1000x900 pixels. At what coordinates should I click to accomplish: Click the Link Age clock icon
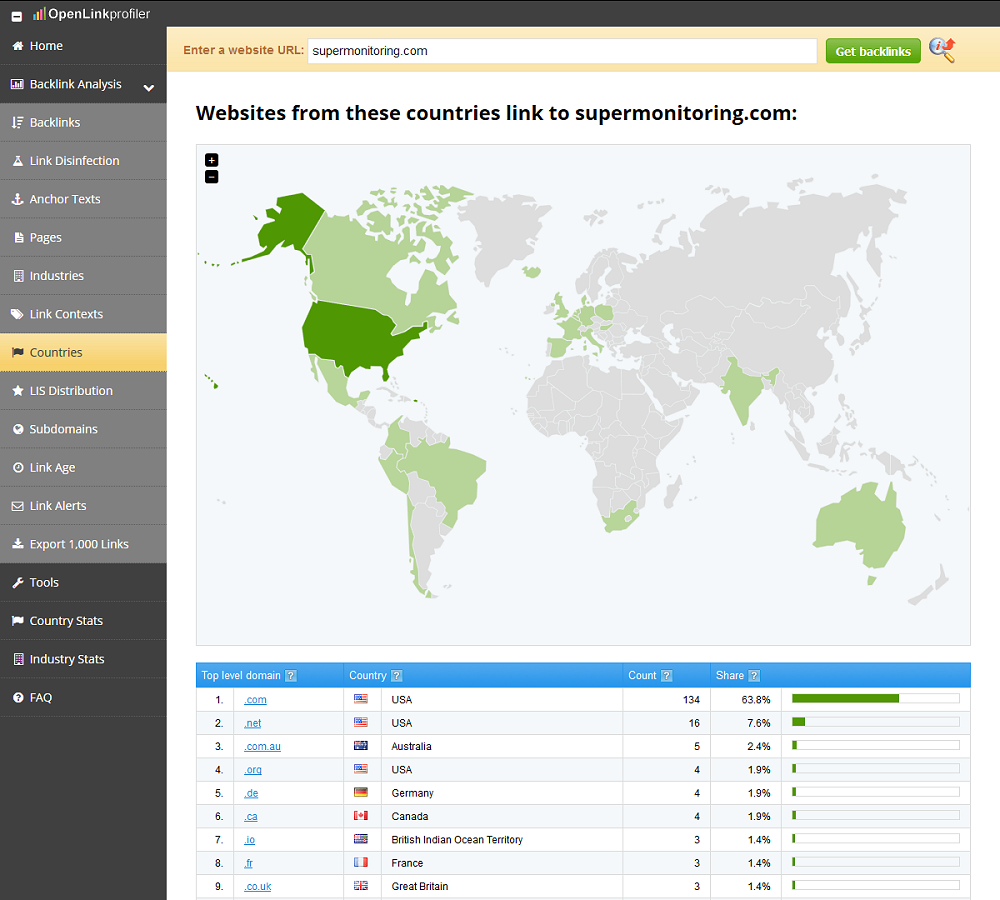pos(18,468)
